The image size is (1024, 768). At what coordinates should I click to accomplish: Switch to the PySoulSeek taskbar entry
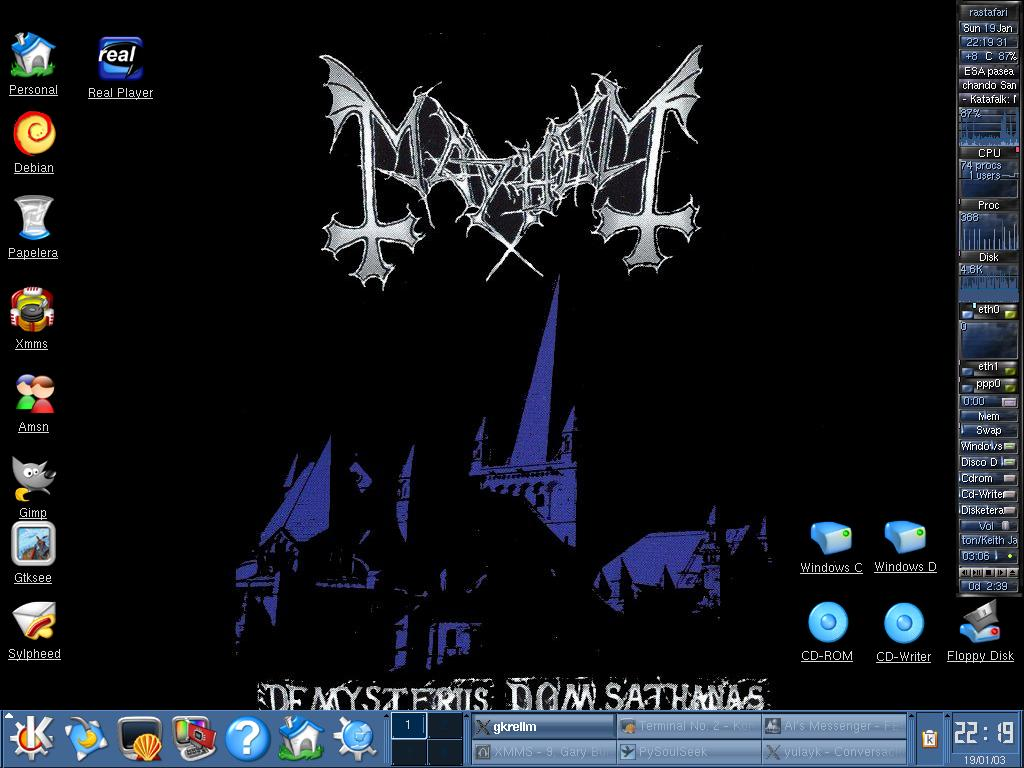[688, 752]
